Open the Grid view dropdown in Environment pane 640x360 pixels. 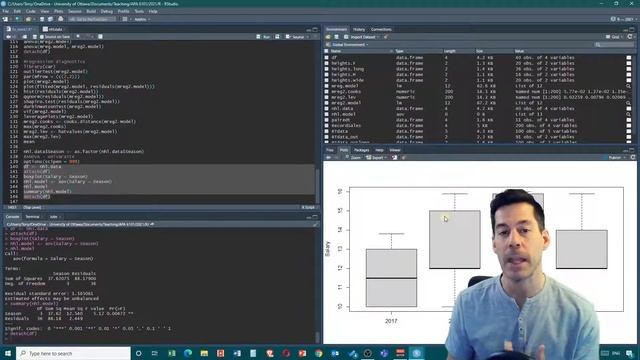click(x=613, y=37)
